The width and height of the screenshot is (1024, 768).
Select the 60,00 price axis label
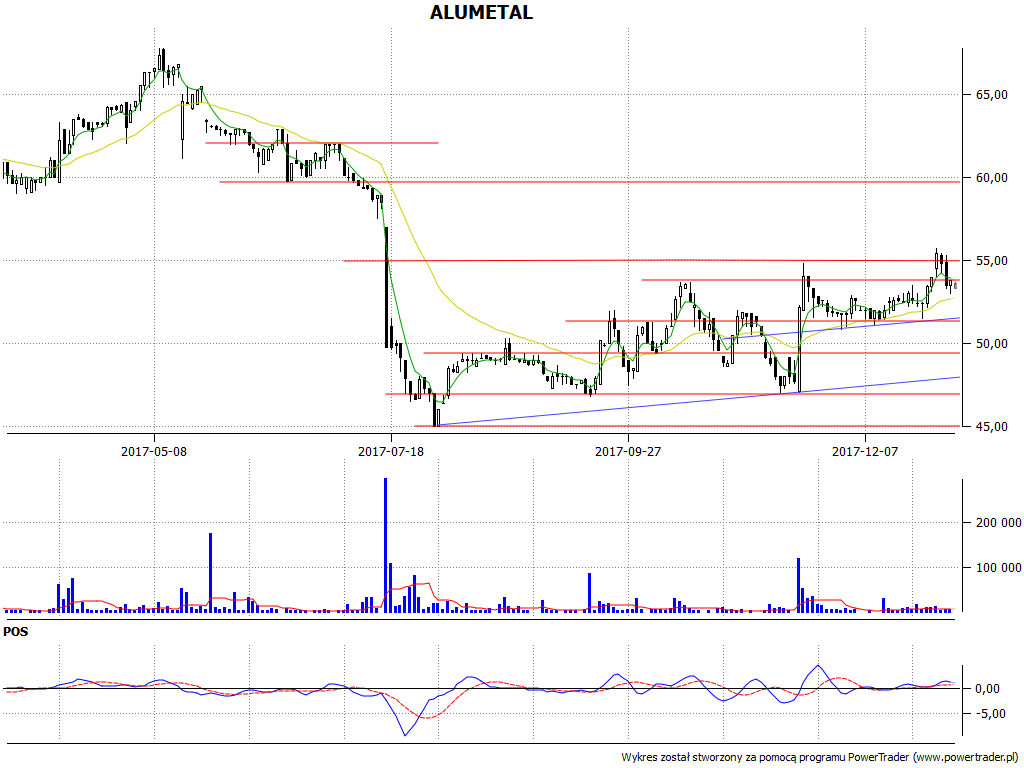pyautogui.click(x=991, y=178)
